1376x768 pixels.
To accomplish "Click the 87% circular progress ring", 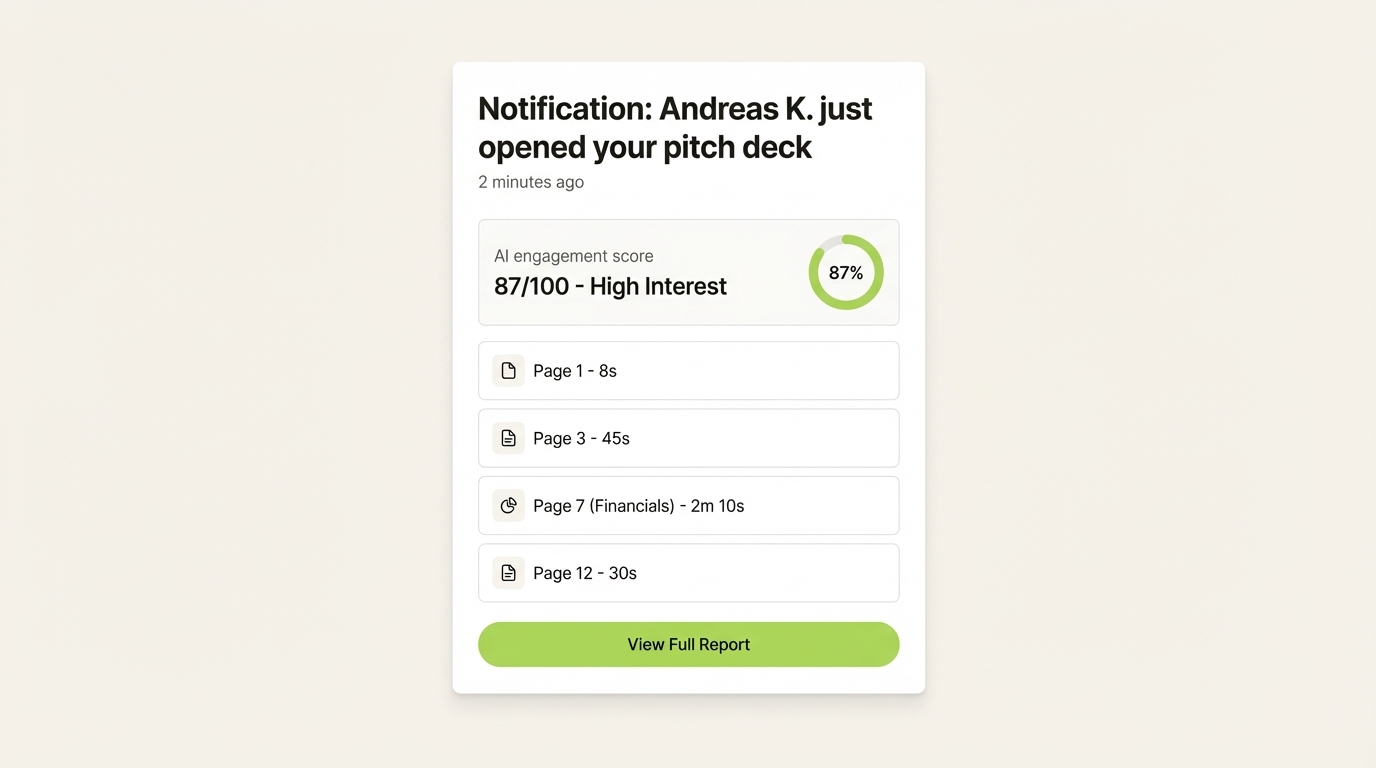I will pyautogui.click(x=846, y=272).
